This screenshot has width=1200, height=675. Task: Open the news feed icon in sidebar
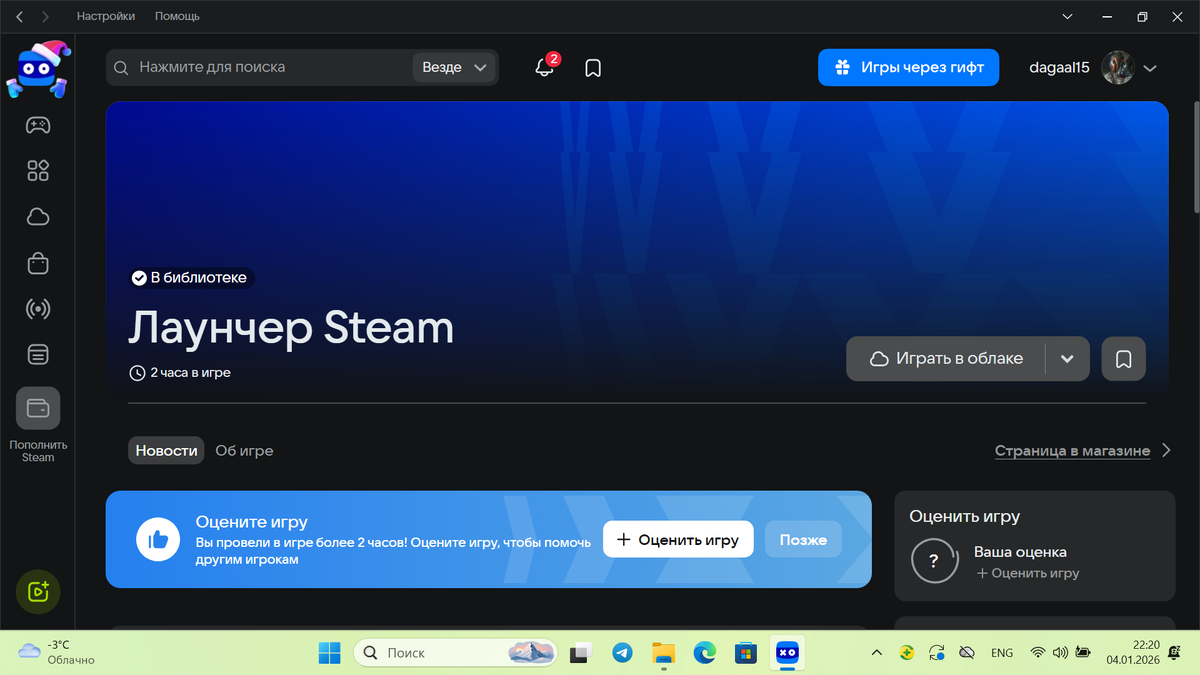(38, 355)
